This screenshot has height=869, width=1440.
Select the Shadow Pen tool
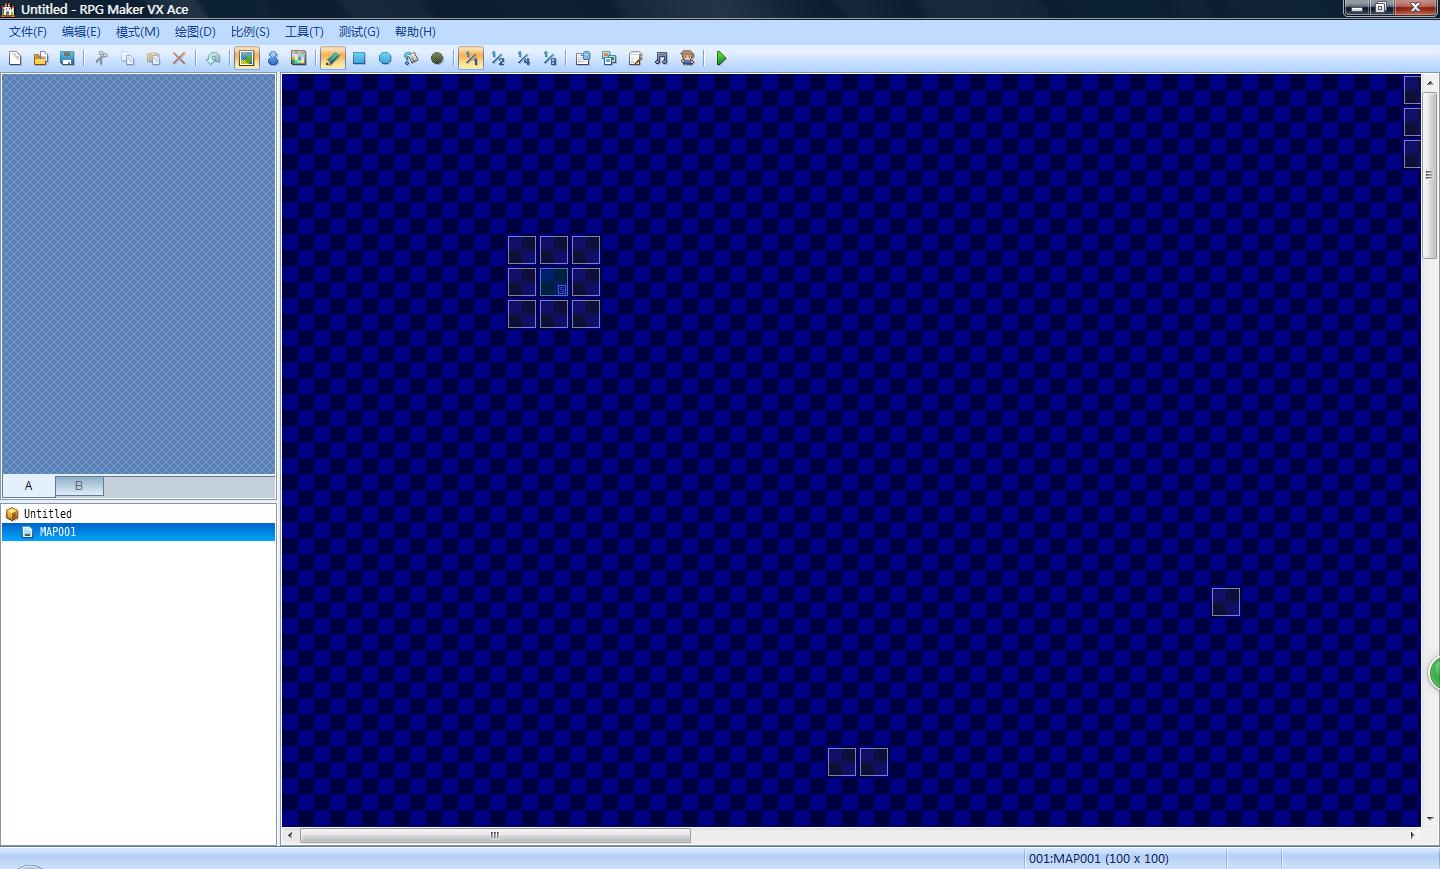(x=437, y=58)
